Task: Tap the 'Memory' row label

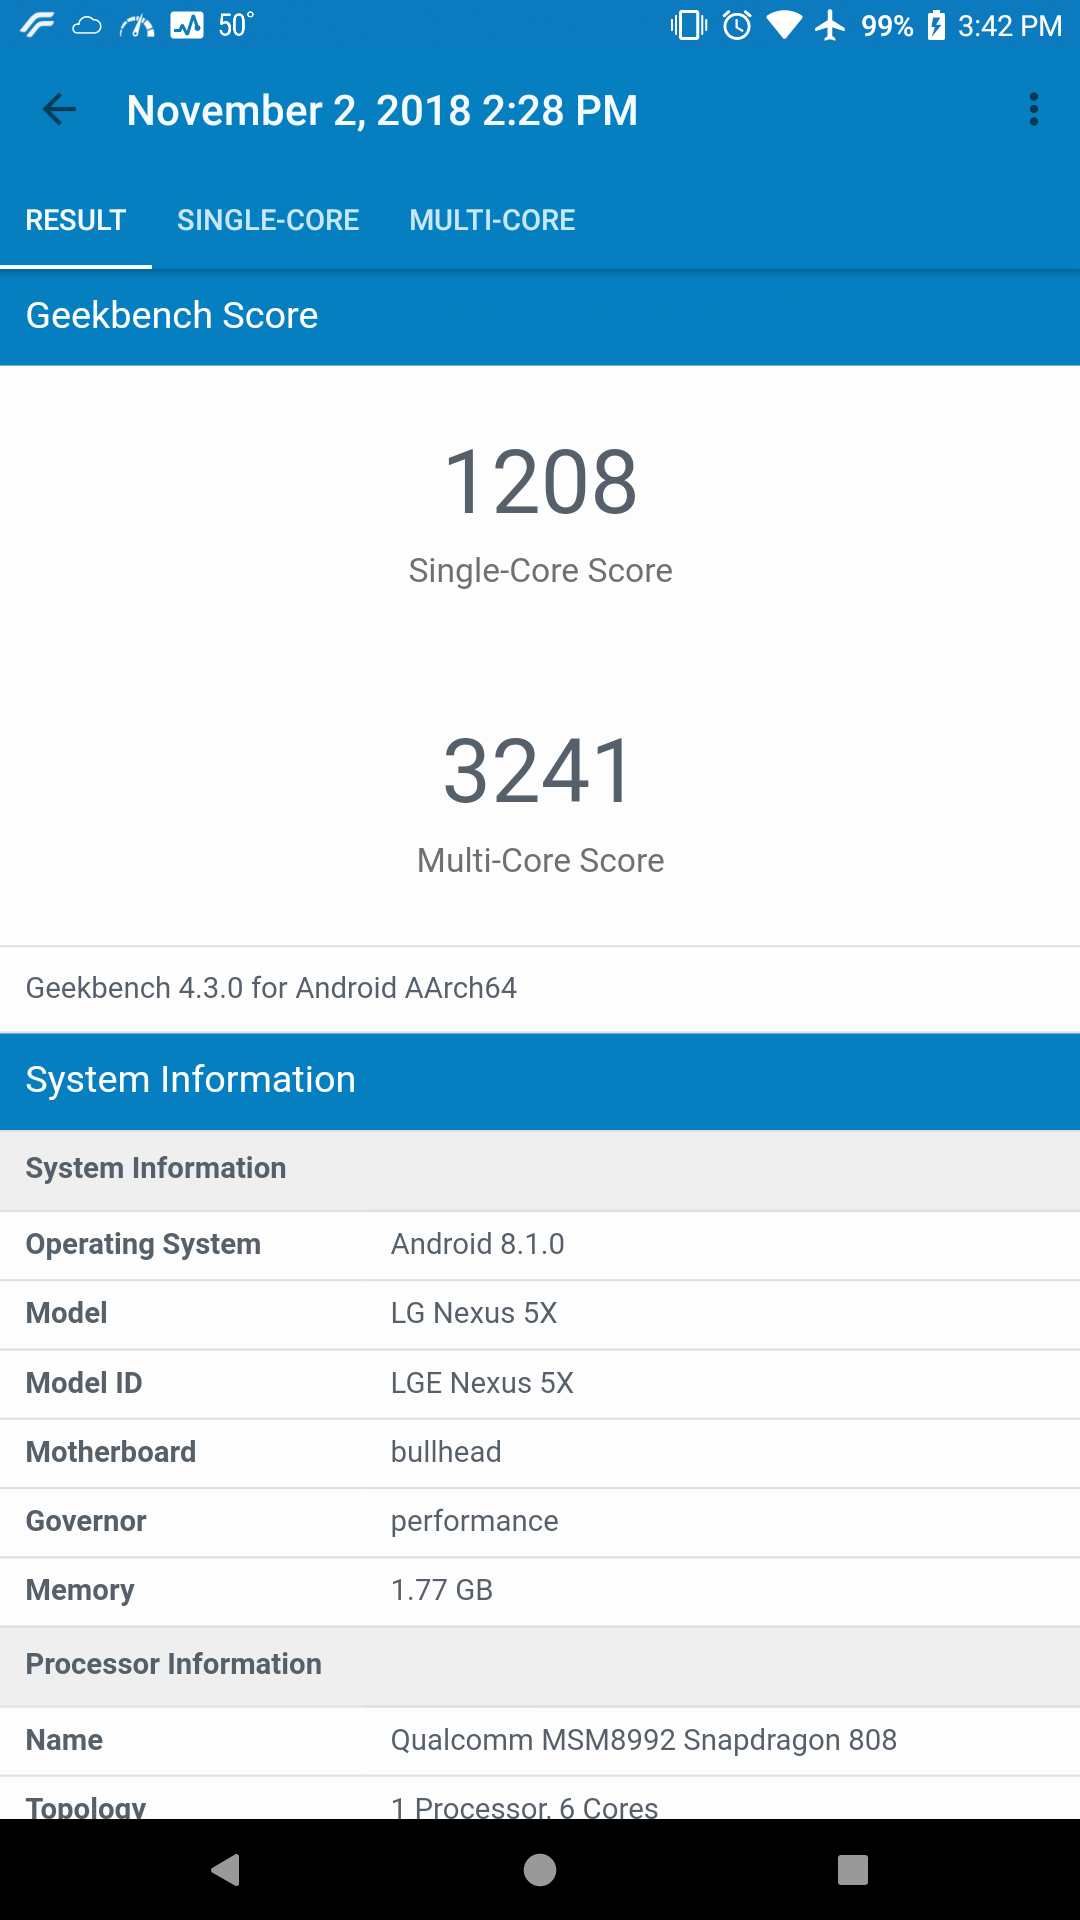Action: coord(80,1590)
